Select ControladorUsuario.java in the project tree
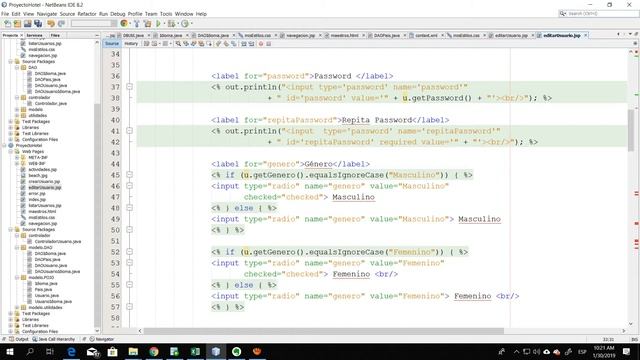Image resolution: width=640 pixels, height=360 pixels. coord(58,241)
